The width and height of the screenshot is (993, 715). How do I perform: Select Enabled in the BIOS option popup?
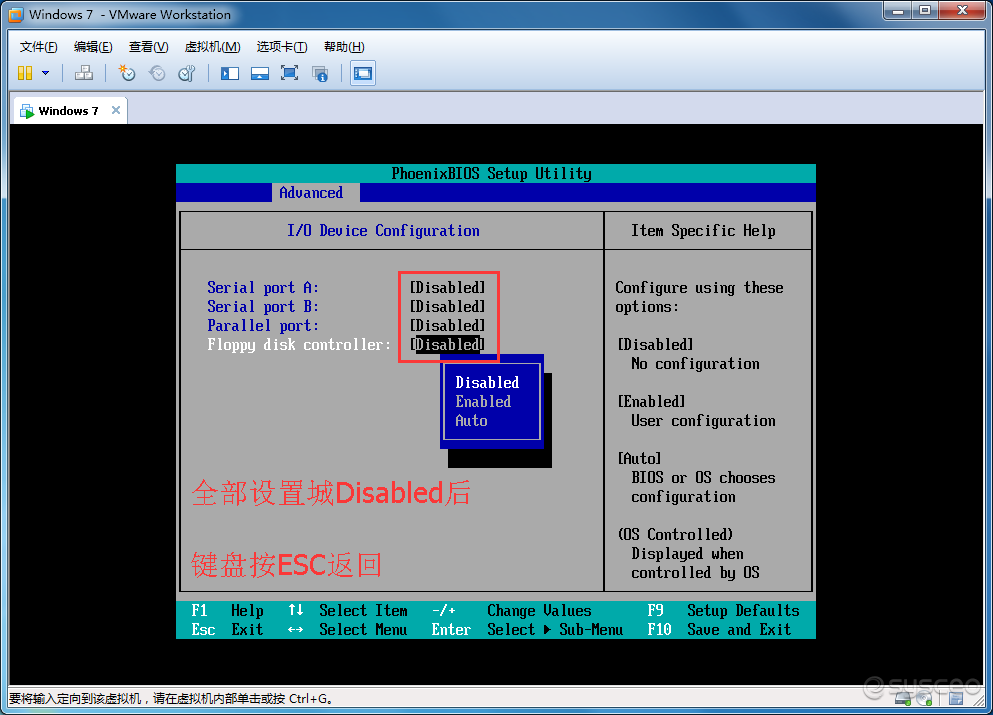coord(483,401)
